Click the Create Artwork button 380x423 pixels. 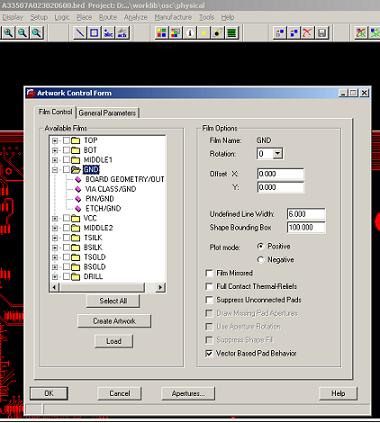[114, 321]
